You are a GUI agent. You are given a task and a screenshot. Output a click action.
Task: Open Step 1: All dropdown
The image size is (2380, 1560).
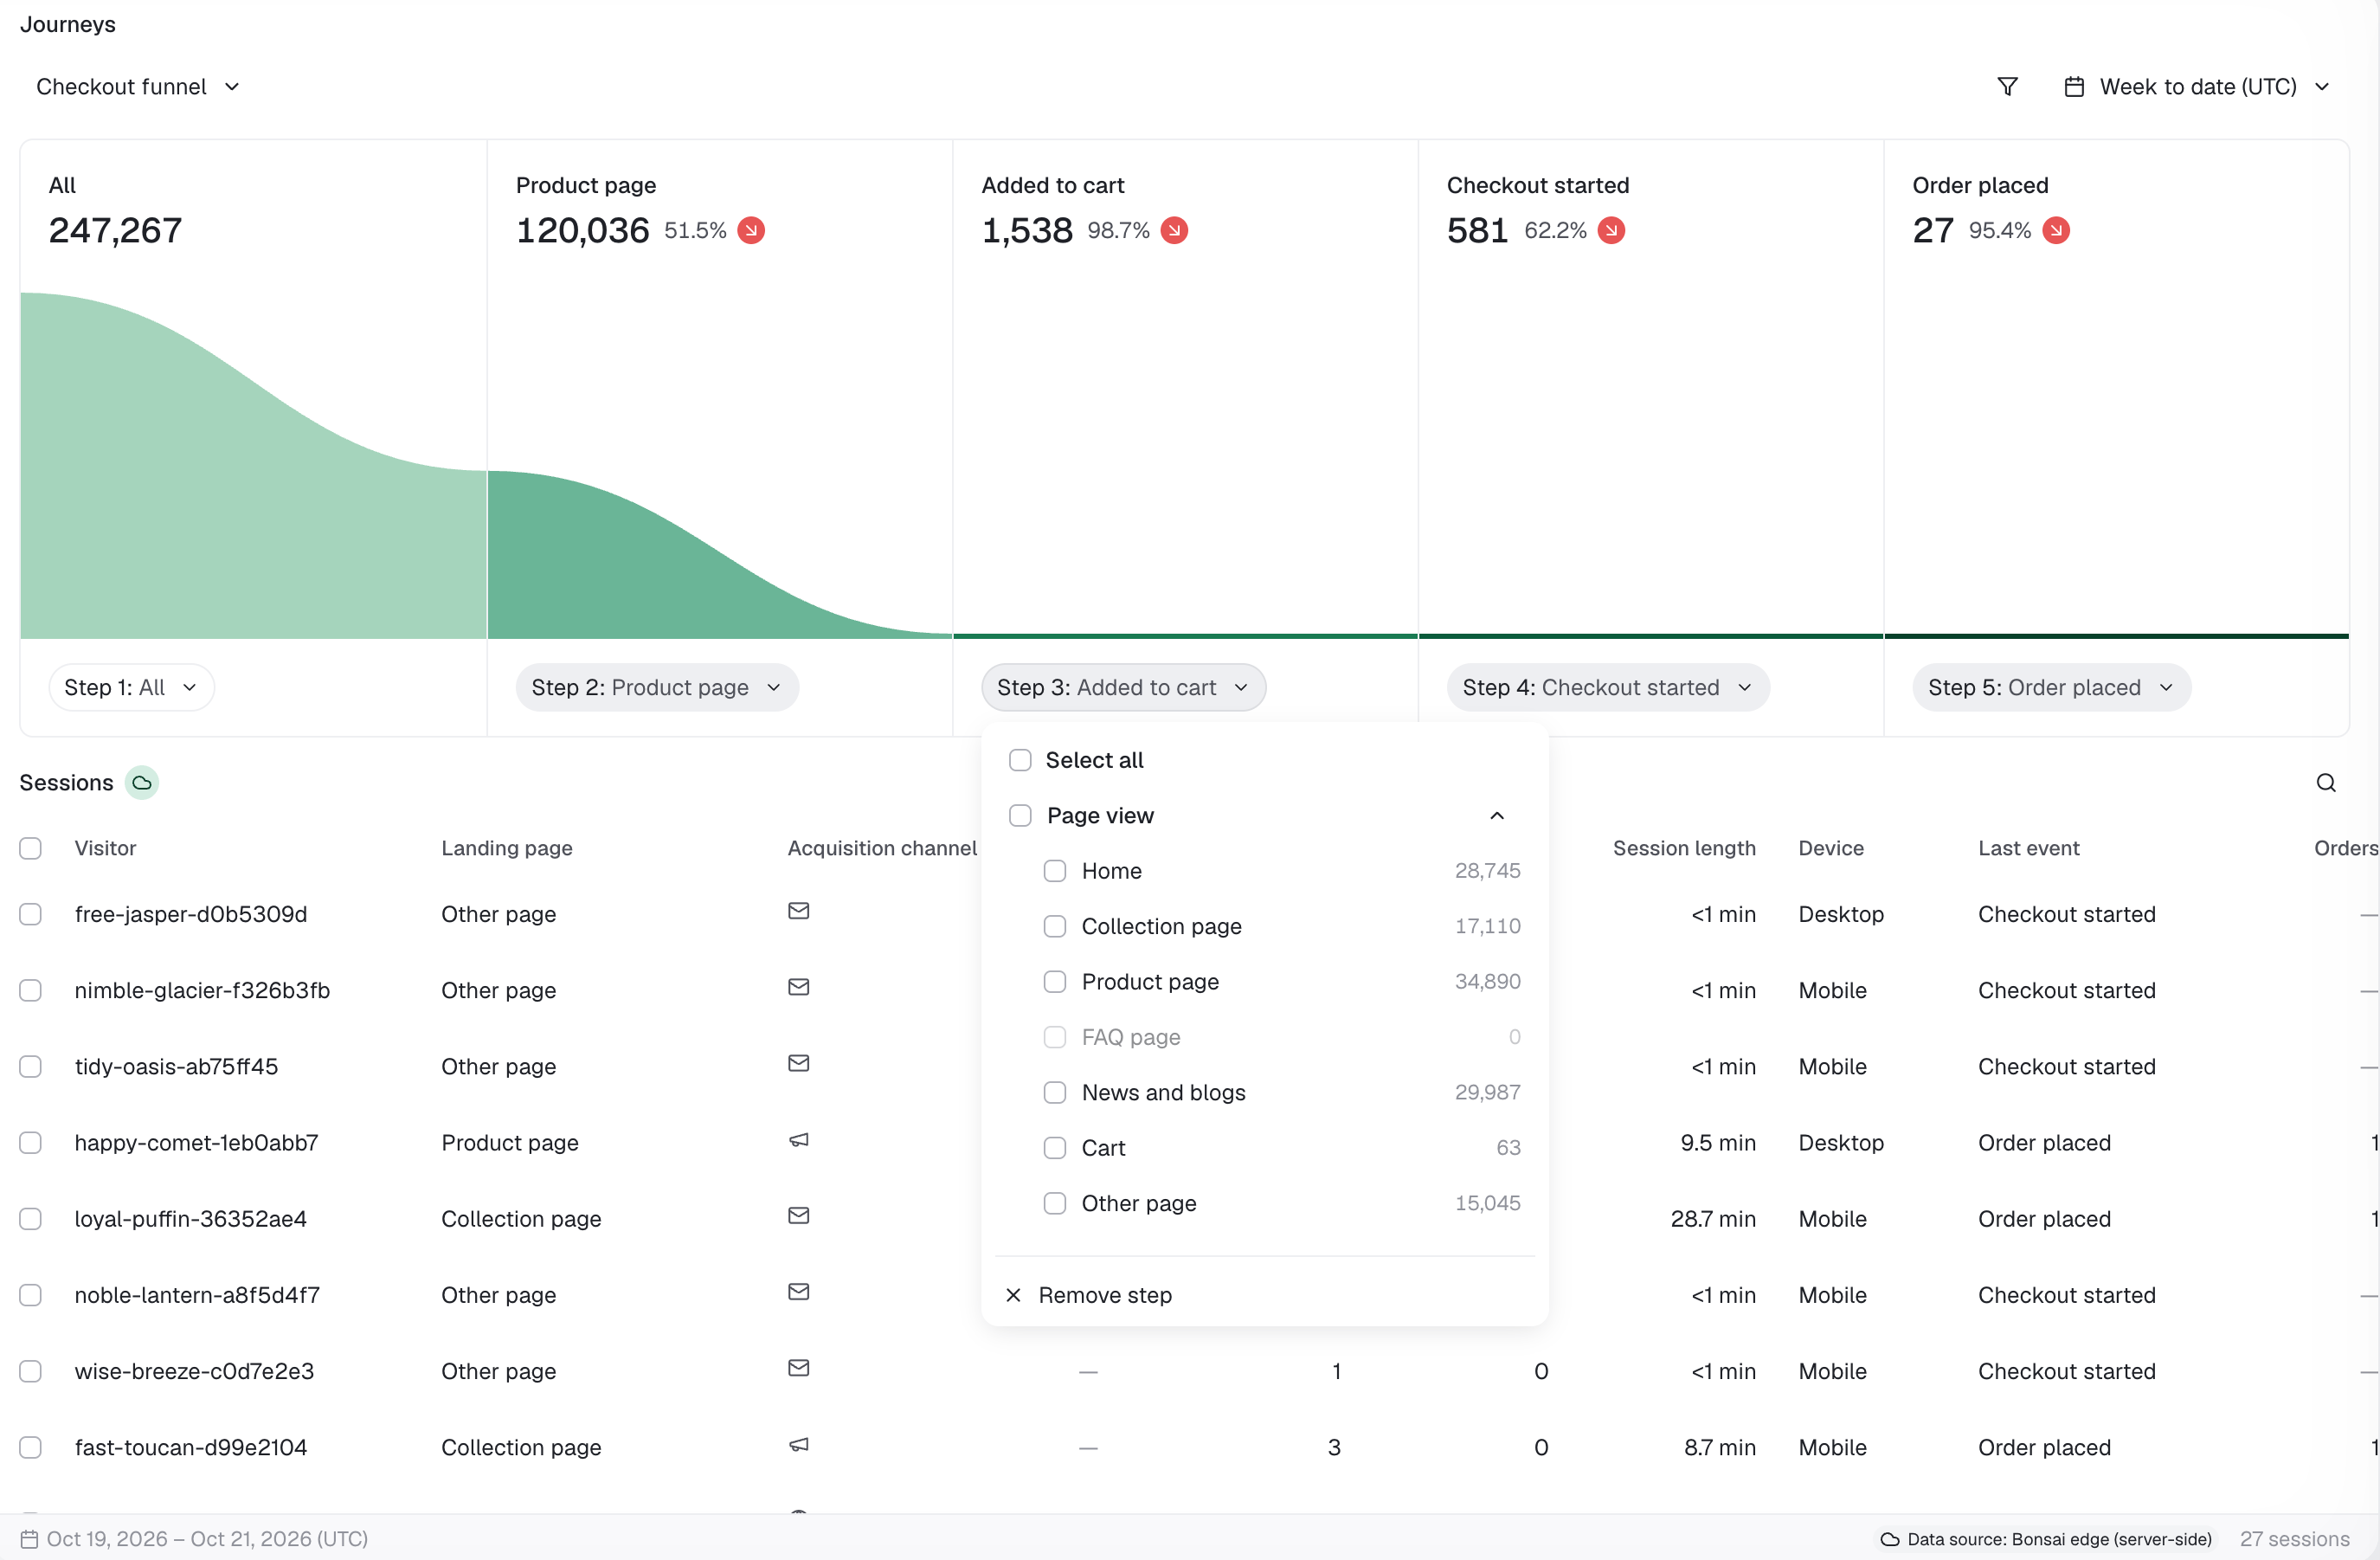click(131, 688)
